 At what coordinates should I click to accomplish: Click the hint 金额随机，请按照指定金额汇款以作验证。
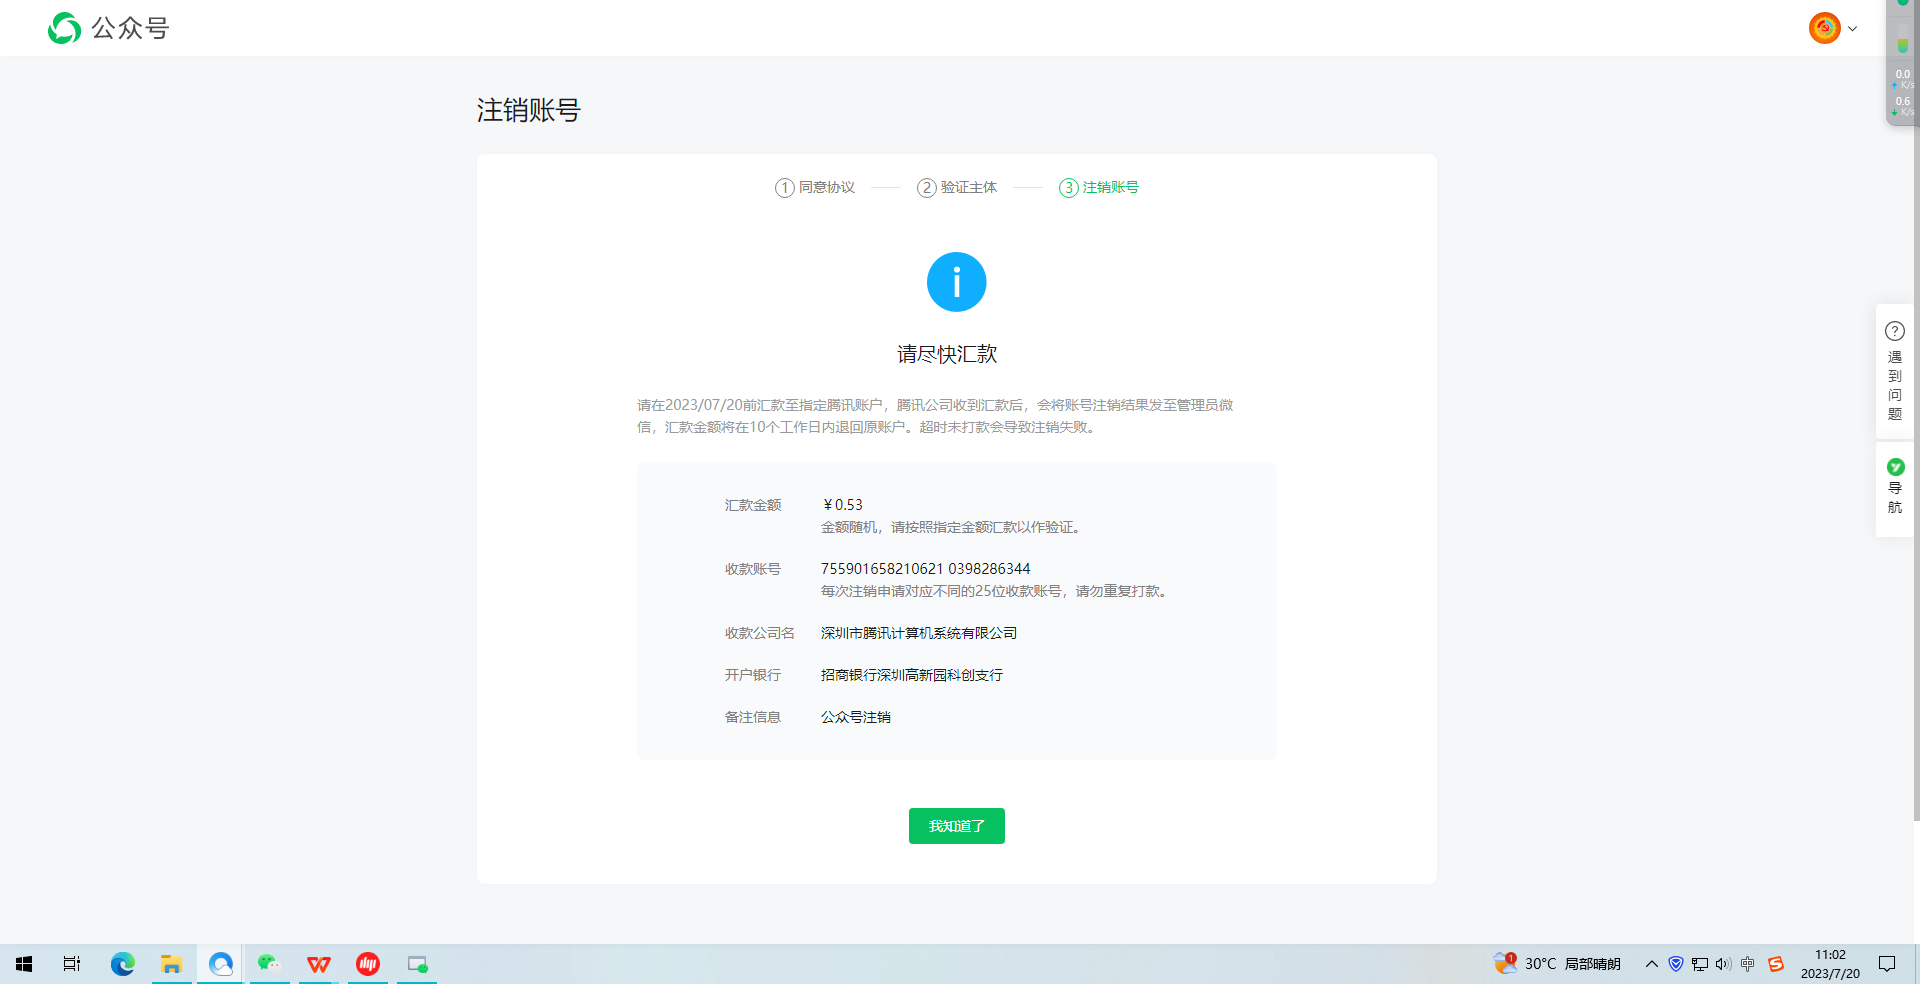click(951, 527)
